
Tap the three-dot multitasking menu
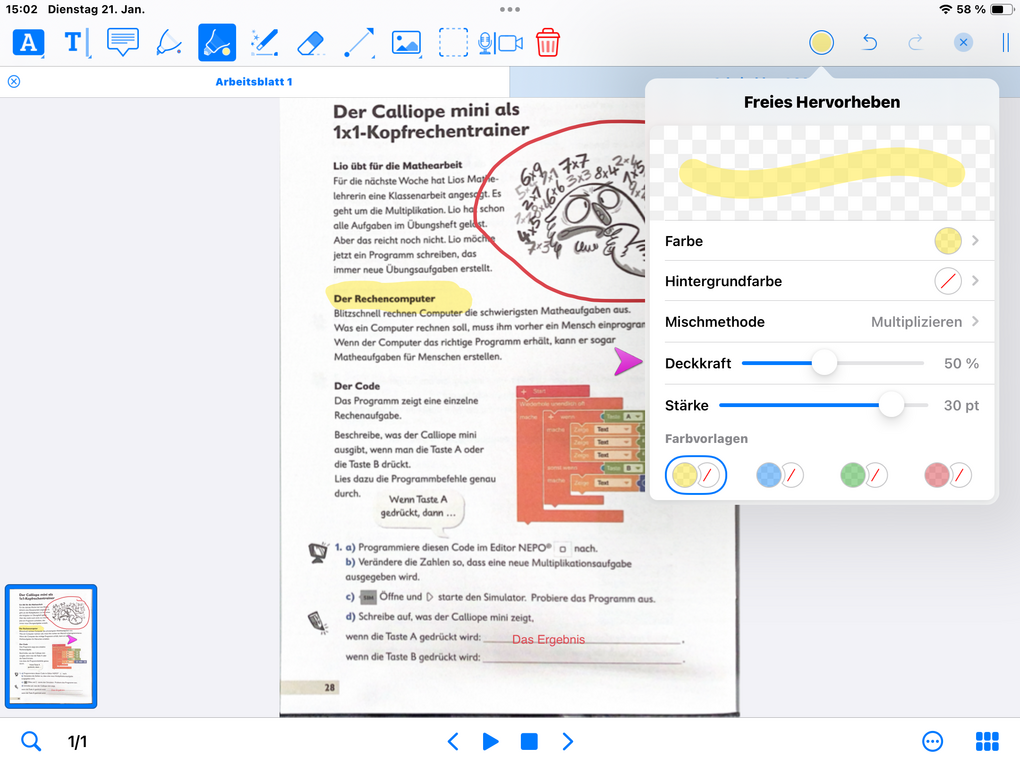pos(510,9)
